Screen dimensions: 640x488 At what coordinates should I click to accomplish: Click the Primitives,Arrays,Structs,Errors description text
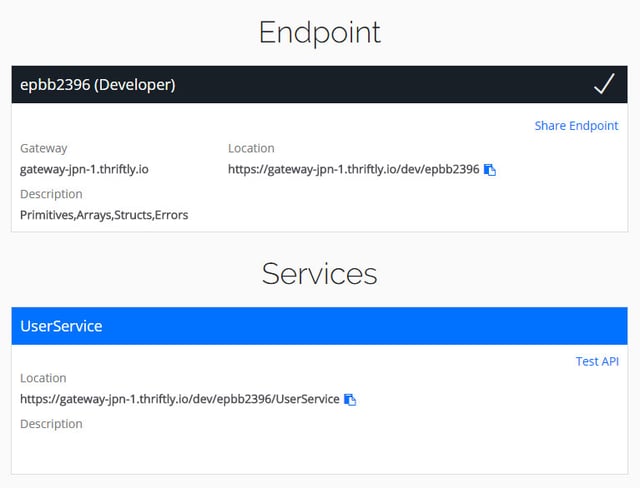[x=104, y=215]
